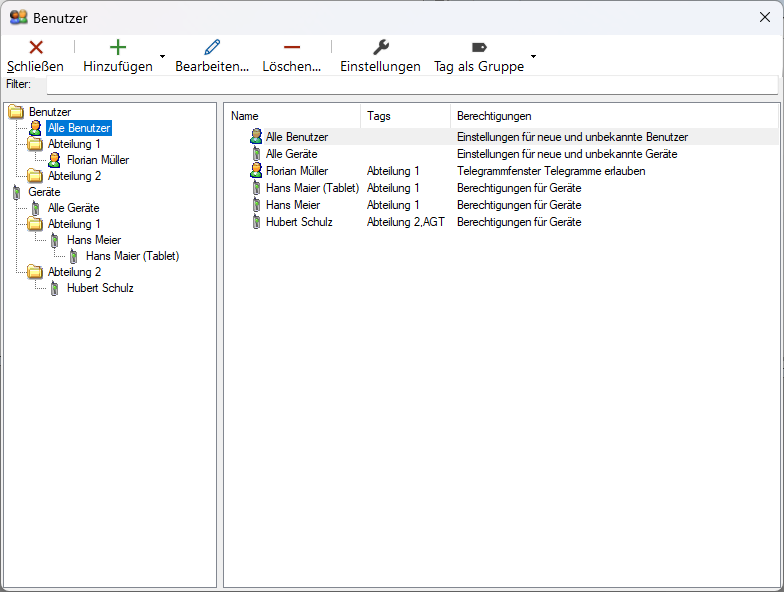
Task: Select Alle Geräte in the tree
Action: tap(74, 208)
